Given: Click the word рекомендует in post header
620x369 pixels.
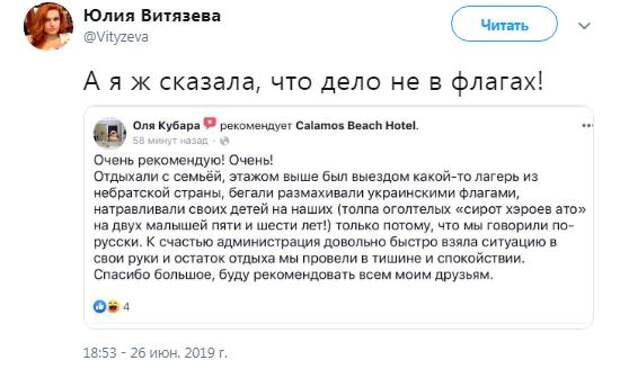Looking at the screenshot, I should 255,126.
